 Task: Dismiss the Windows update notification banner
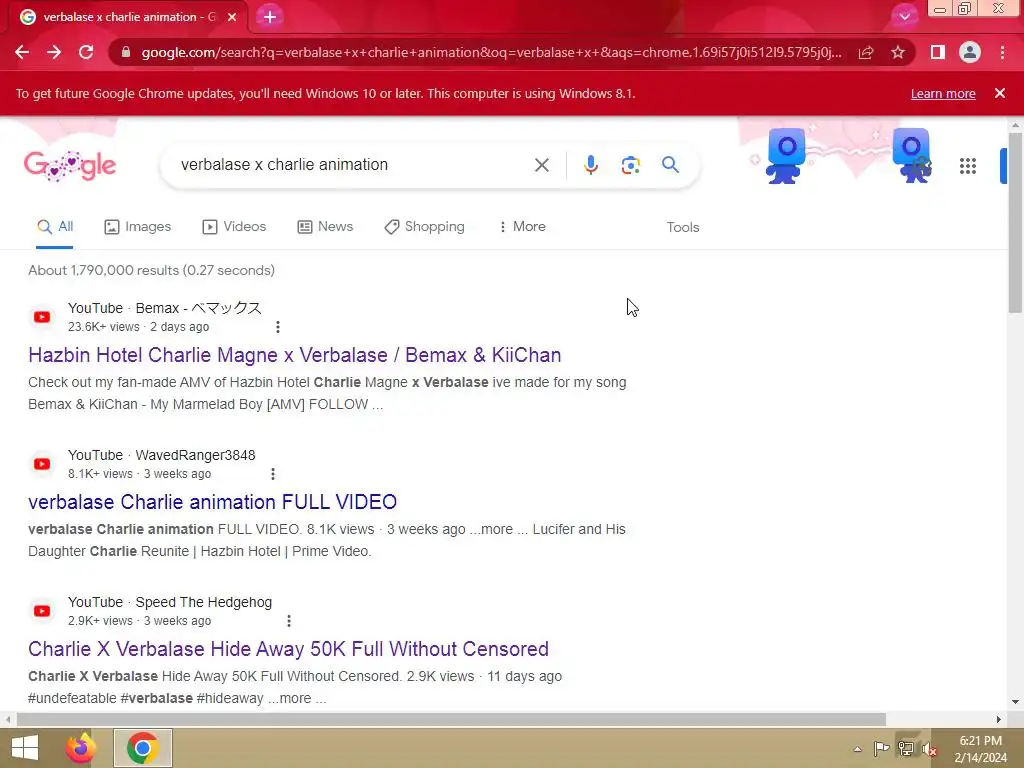click(1000, 93)
